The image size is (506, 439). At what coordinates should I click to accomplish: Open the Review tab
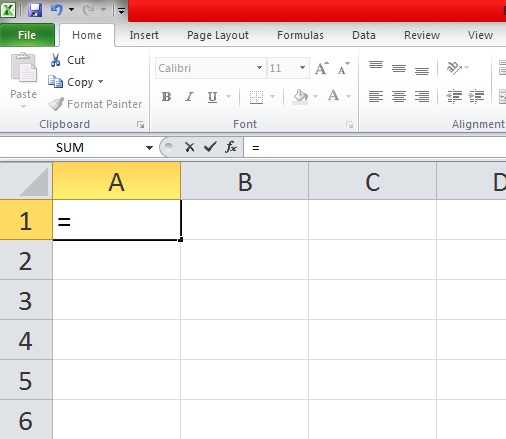(422, 35)
